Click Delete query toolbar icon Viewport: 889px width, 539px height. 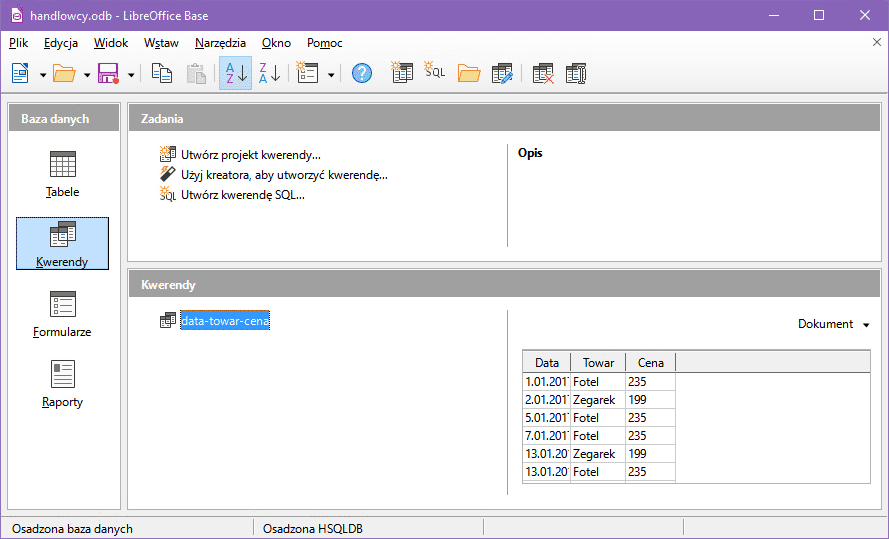[543, 73]
